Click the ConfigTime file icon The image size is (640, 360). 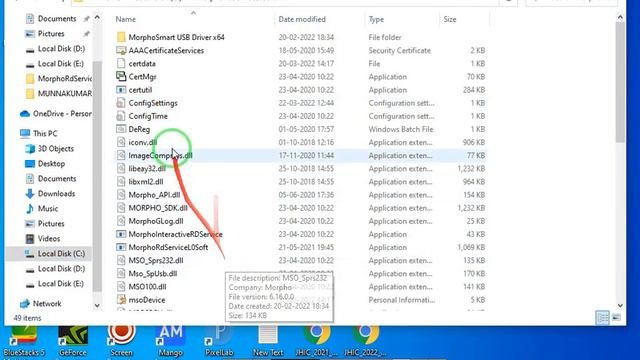pos(121,116)
